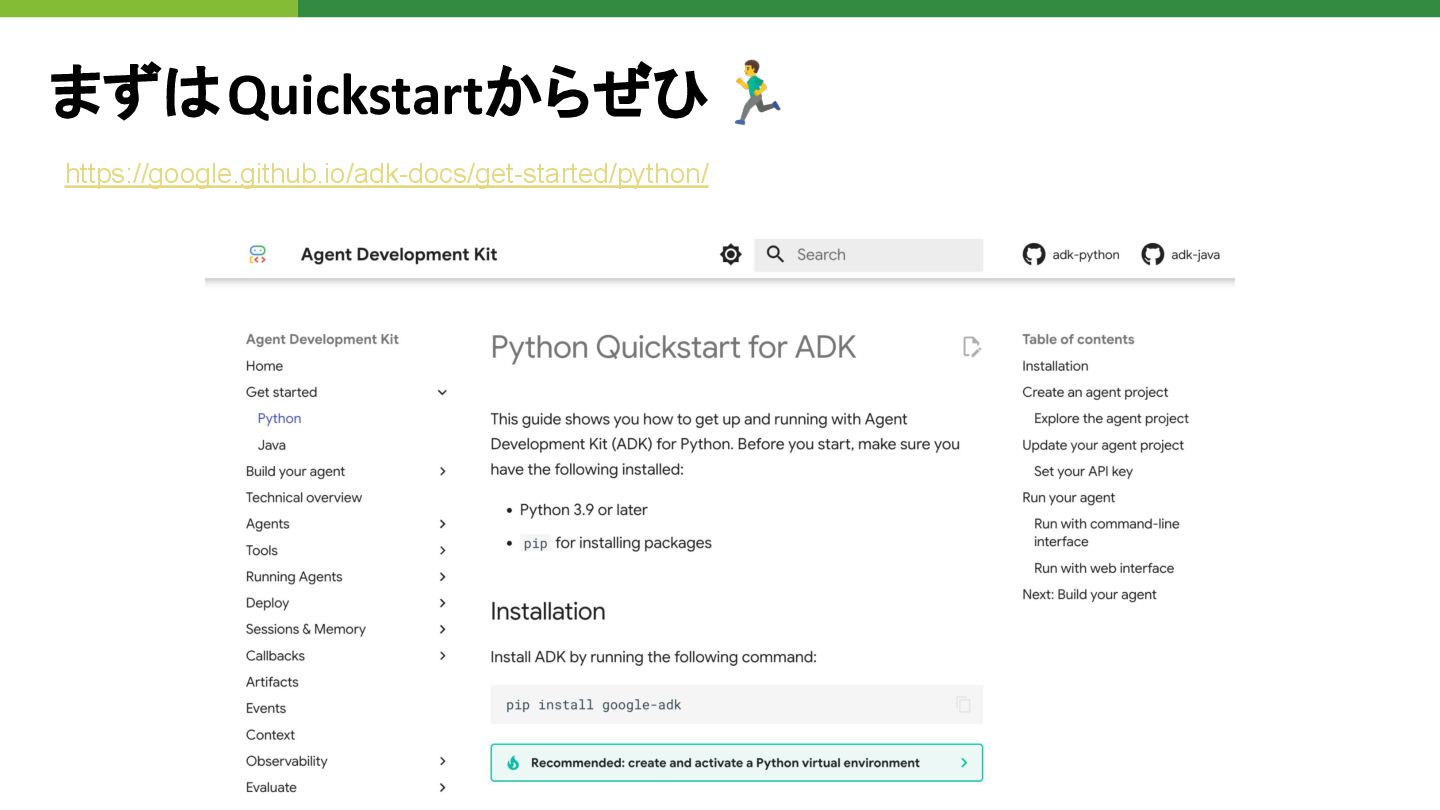Click the Build your agent sidebar label
1440x810 pixels.
[295, 471]
